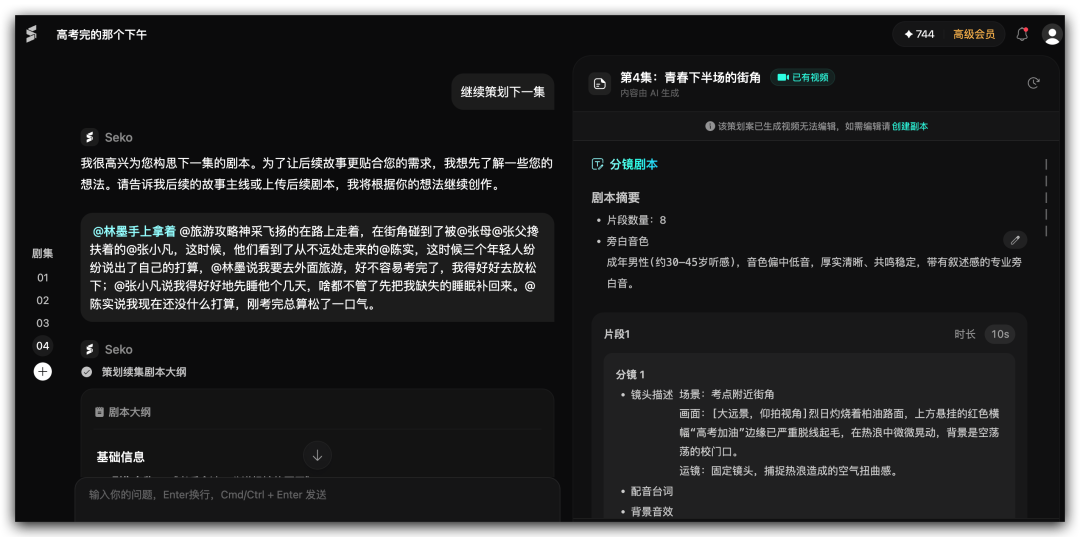
Task: Click the 内容由 AI 生成 caption
Action: [x=650, y=93]
